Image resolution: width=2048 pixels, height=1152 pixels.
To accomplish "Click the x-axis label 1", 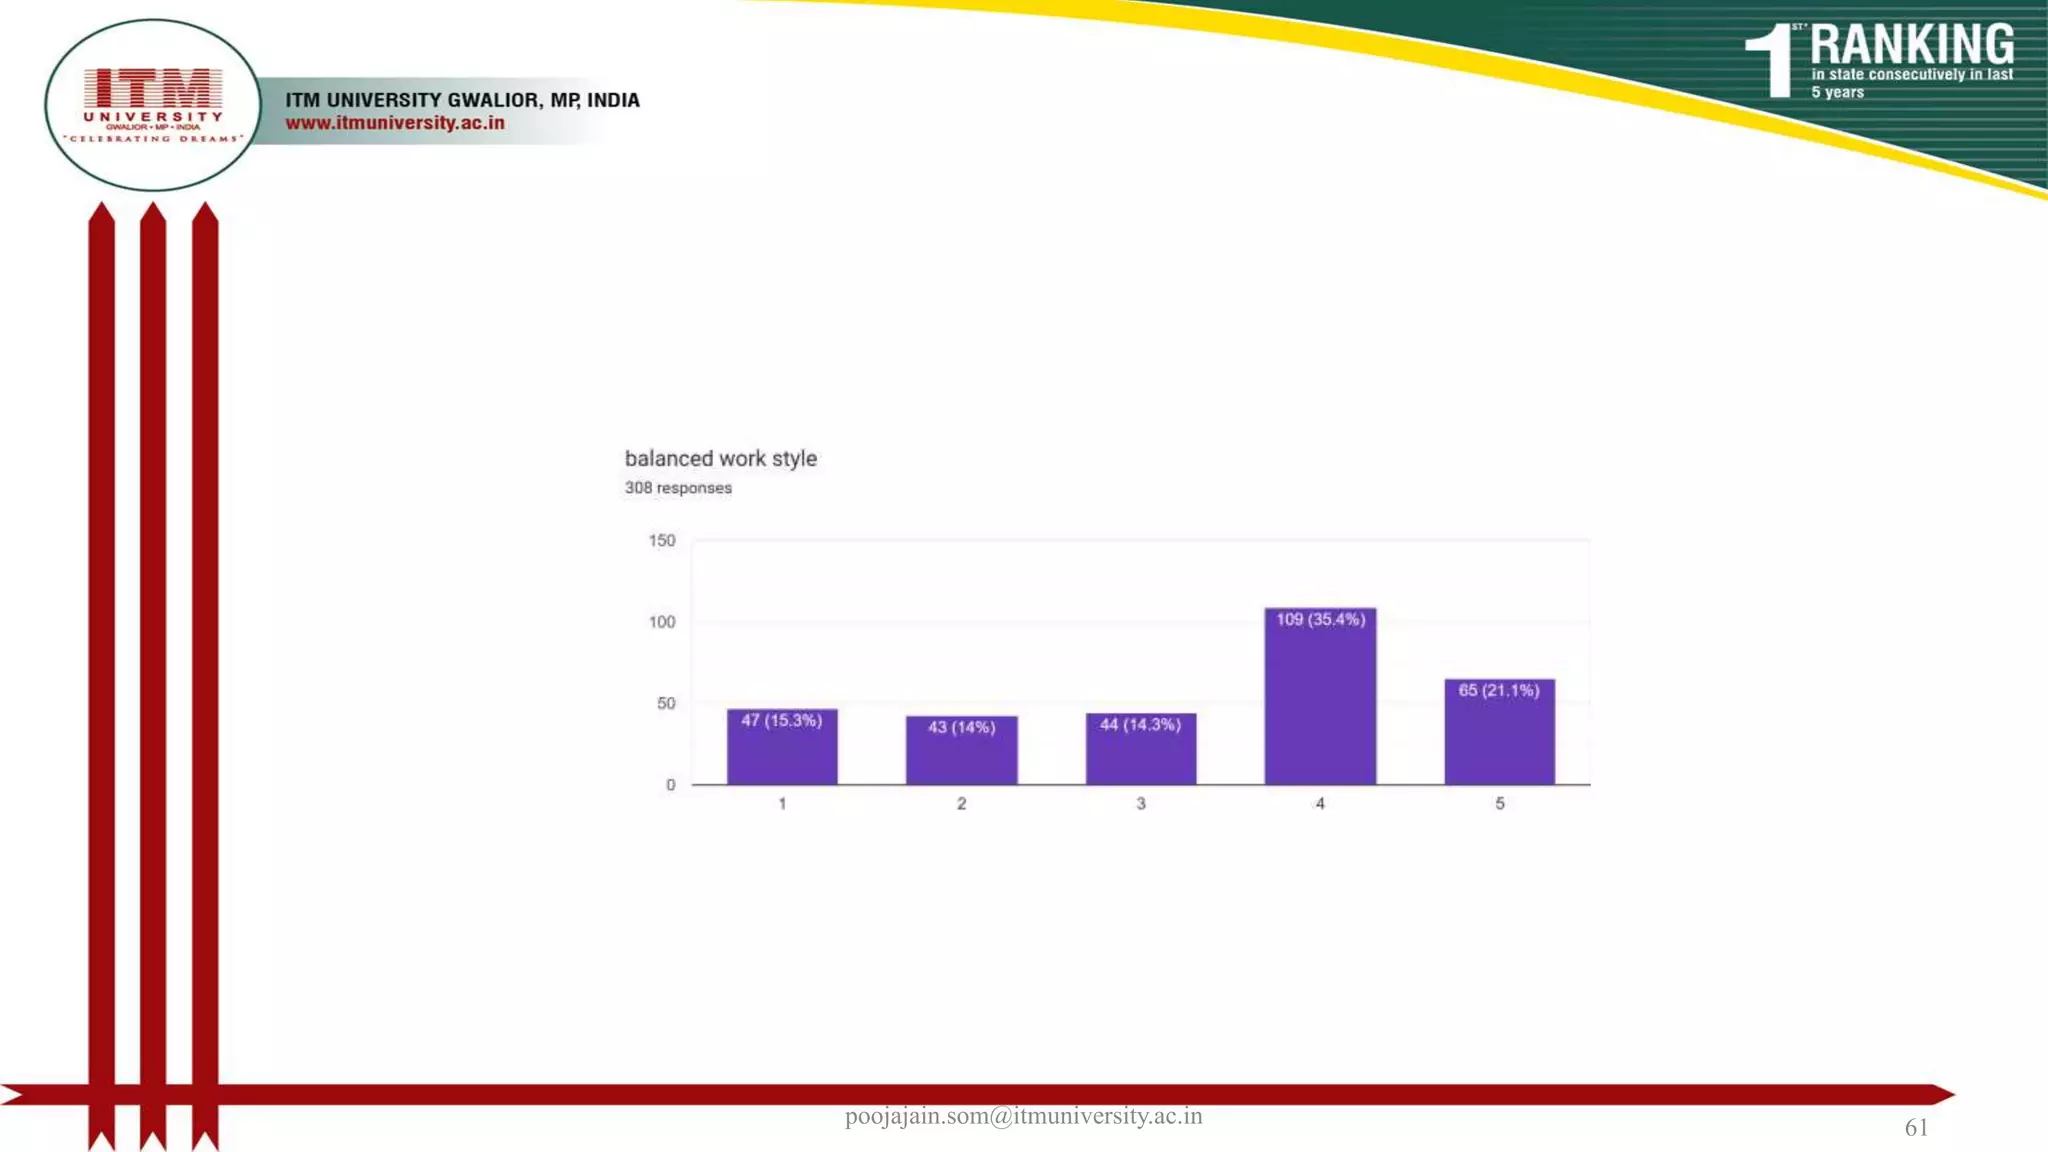I will tap(782, 804).
